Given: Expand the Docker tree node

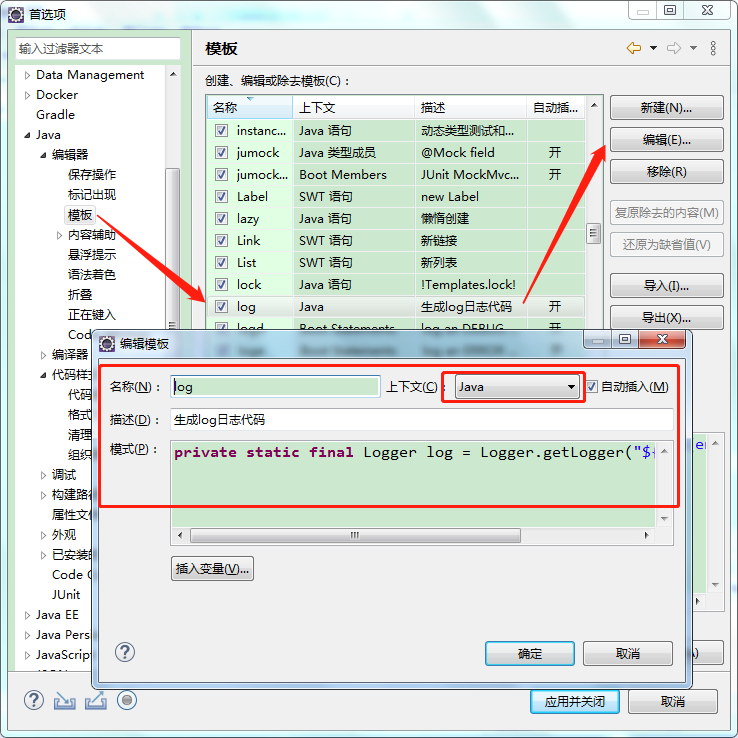Looking at the screenshot, I should tap(27, 95).
